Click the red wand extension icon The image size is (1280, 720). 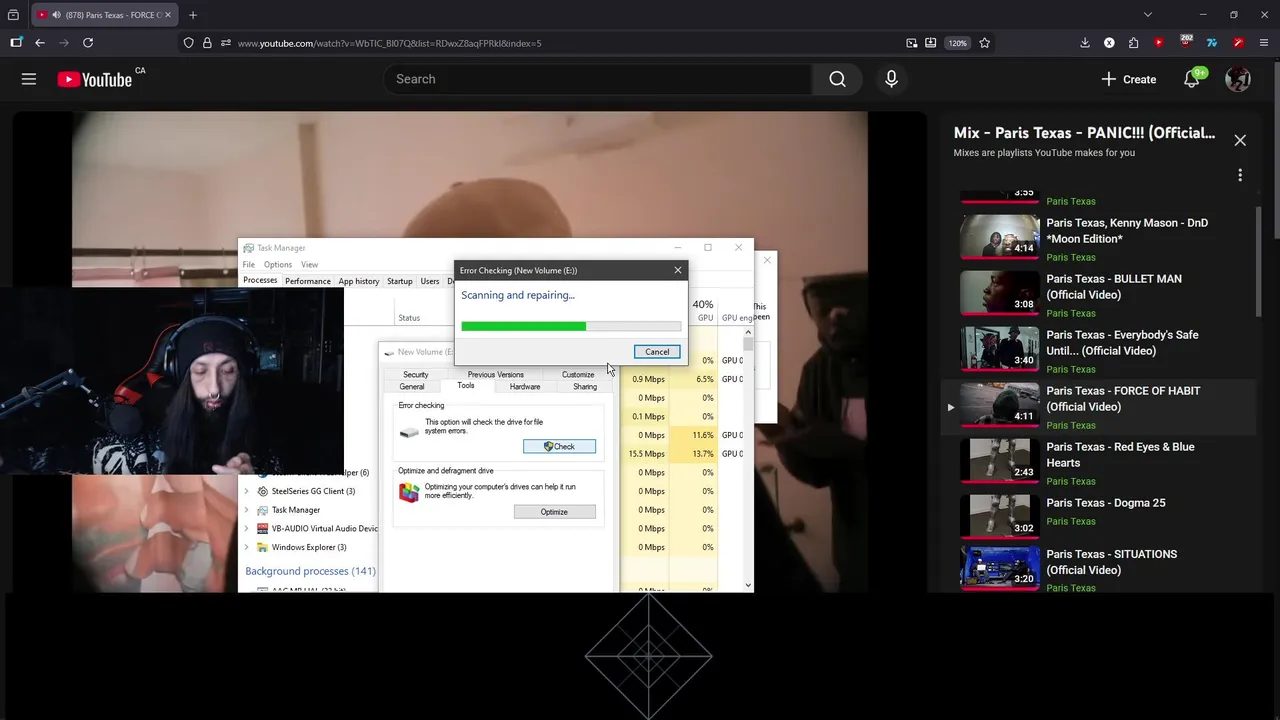1238,43
